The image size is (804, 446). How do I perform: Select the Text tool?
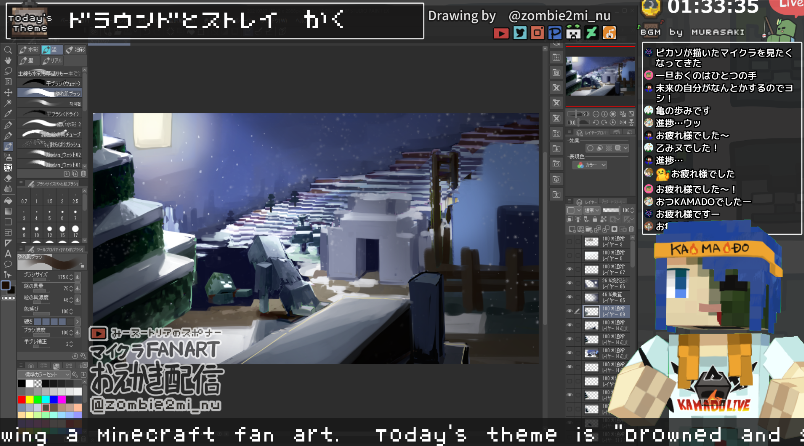[8, 253]
